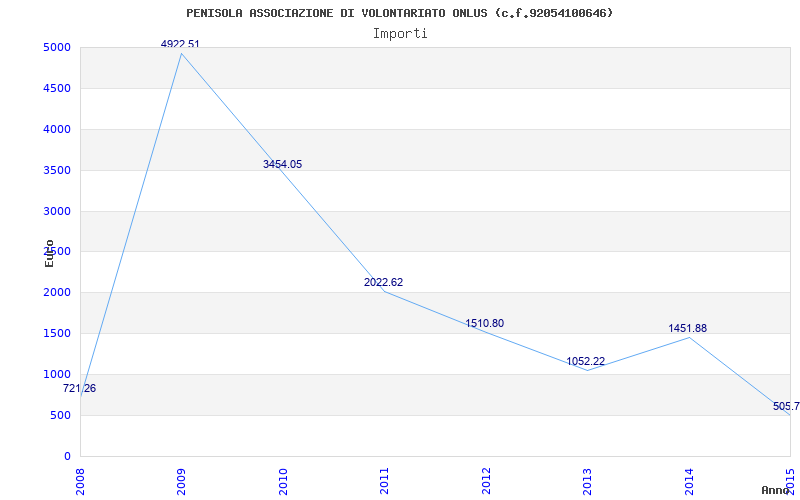Click the 2013 year tick label

coord(587,481)
